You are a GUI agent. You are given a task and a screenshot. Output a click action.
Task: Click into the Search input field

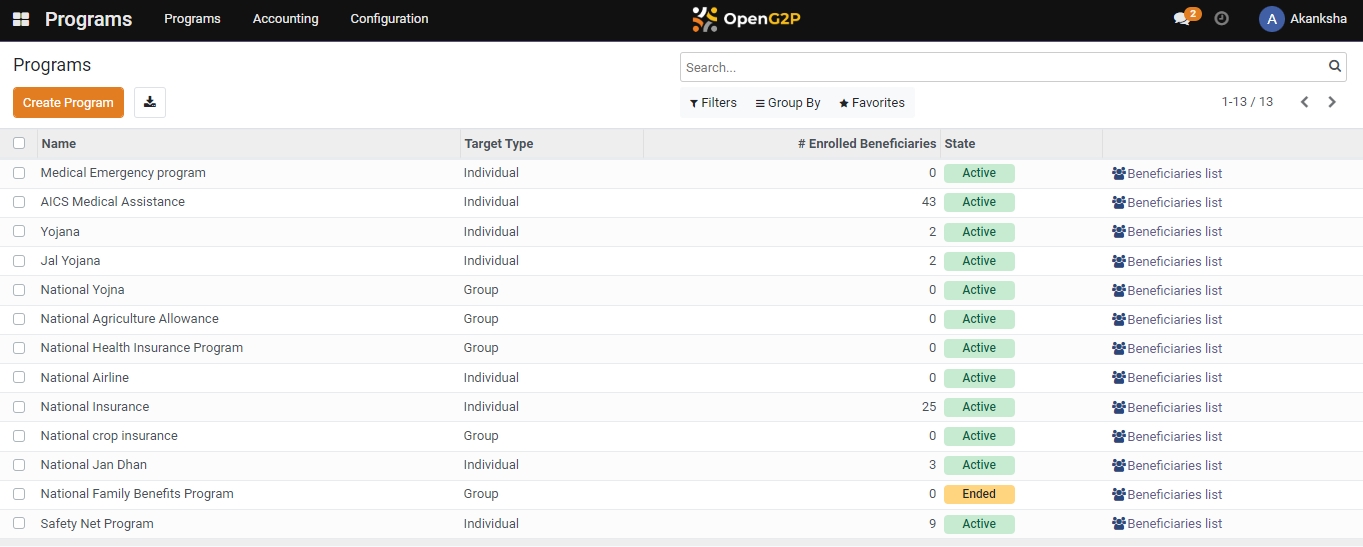(x=1000, y=67)
